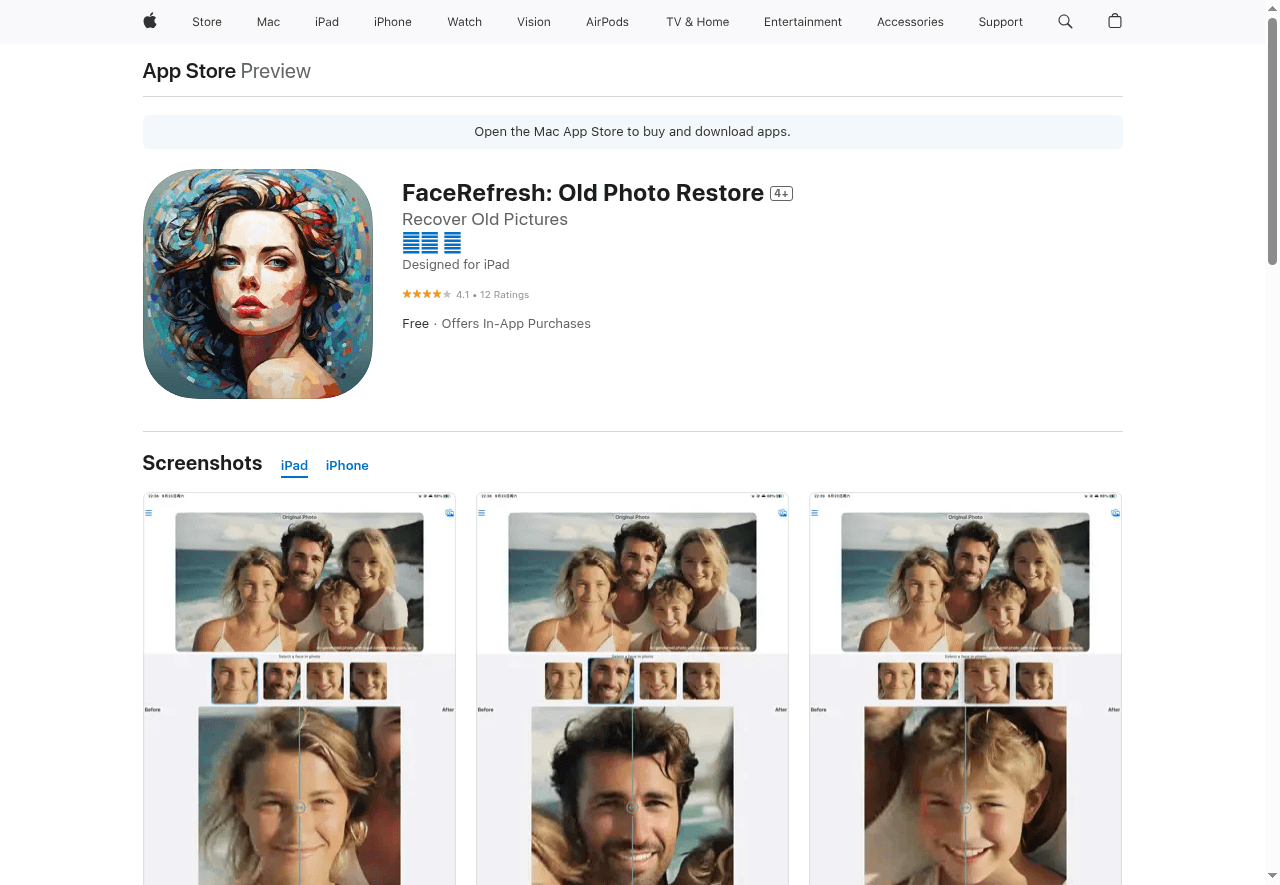Click the Accessories nav item

pyautogui.click(x=910, y=21)
